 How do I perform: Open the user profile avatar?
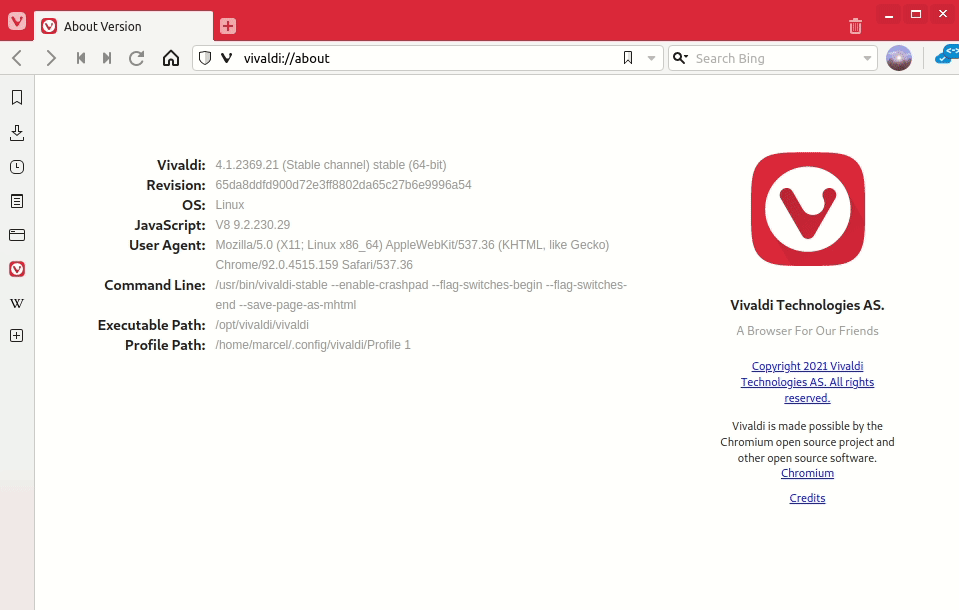(x=899, y=58)
